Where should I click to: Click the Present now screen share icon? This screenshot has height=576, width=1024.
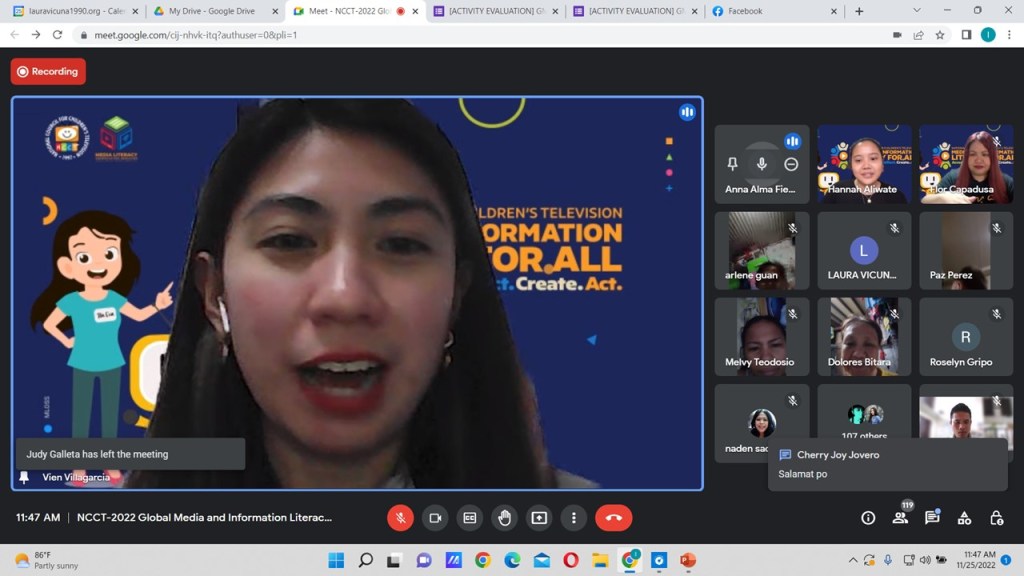pyautogui.click(x=539, y=517)
